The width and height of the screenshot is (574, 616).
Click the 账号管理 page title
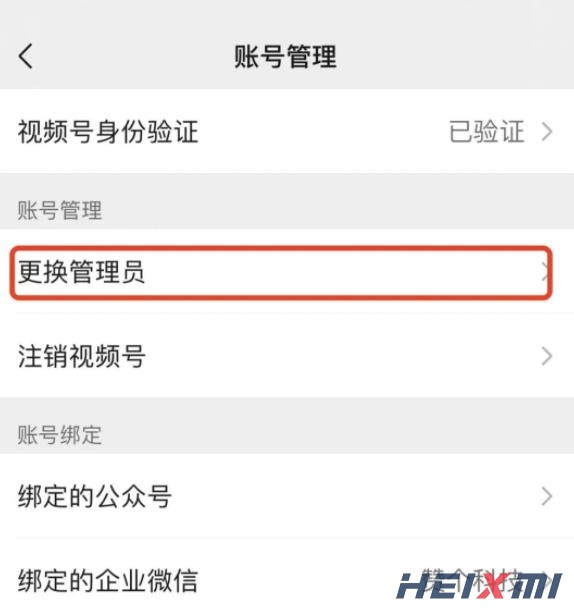coord(286,57)
